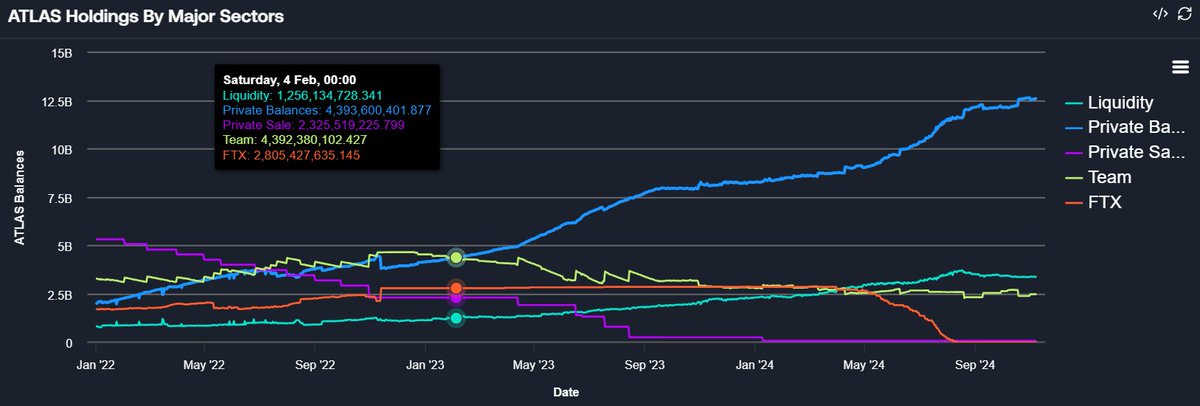Click tooltip date Saturday, 4 Feb
Screen dimensions: 1200x406
point(290,79)
